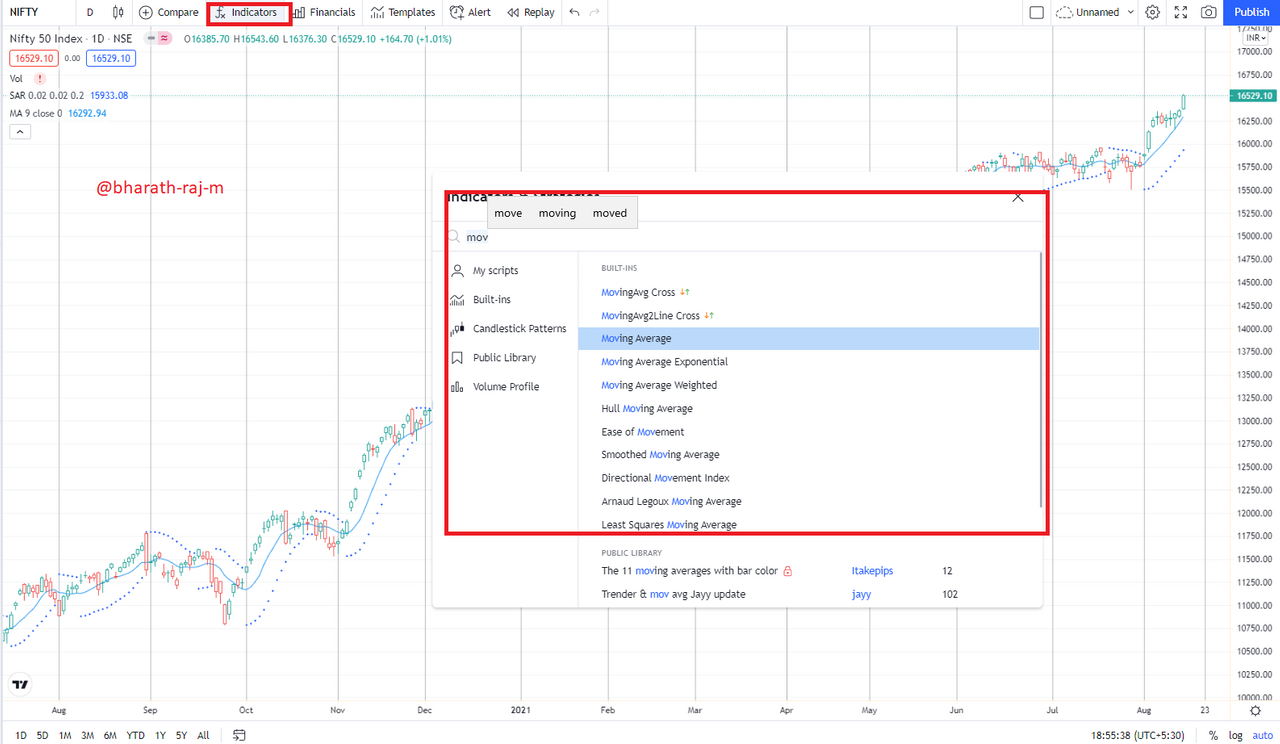
Task: Click the redo arrow icon
Action: click(x=596, y=12)
